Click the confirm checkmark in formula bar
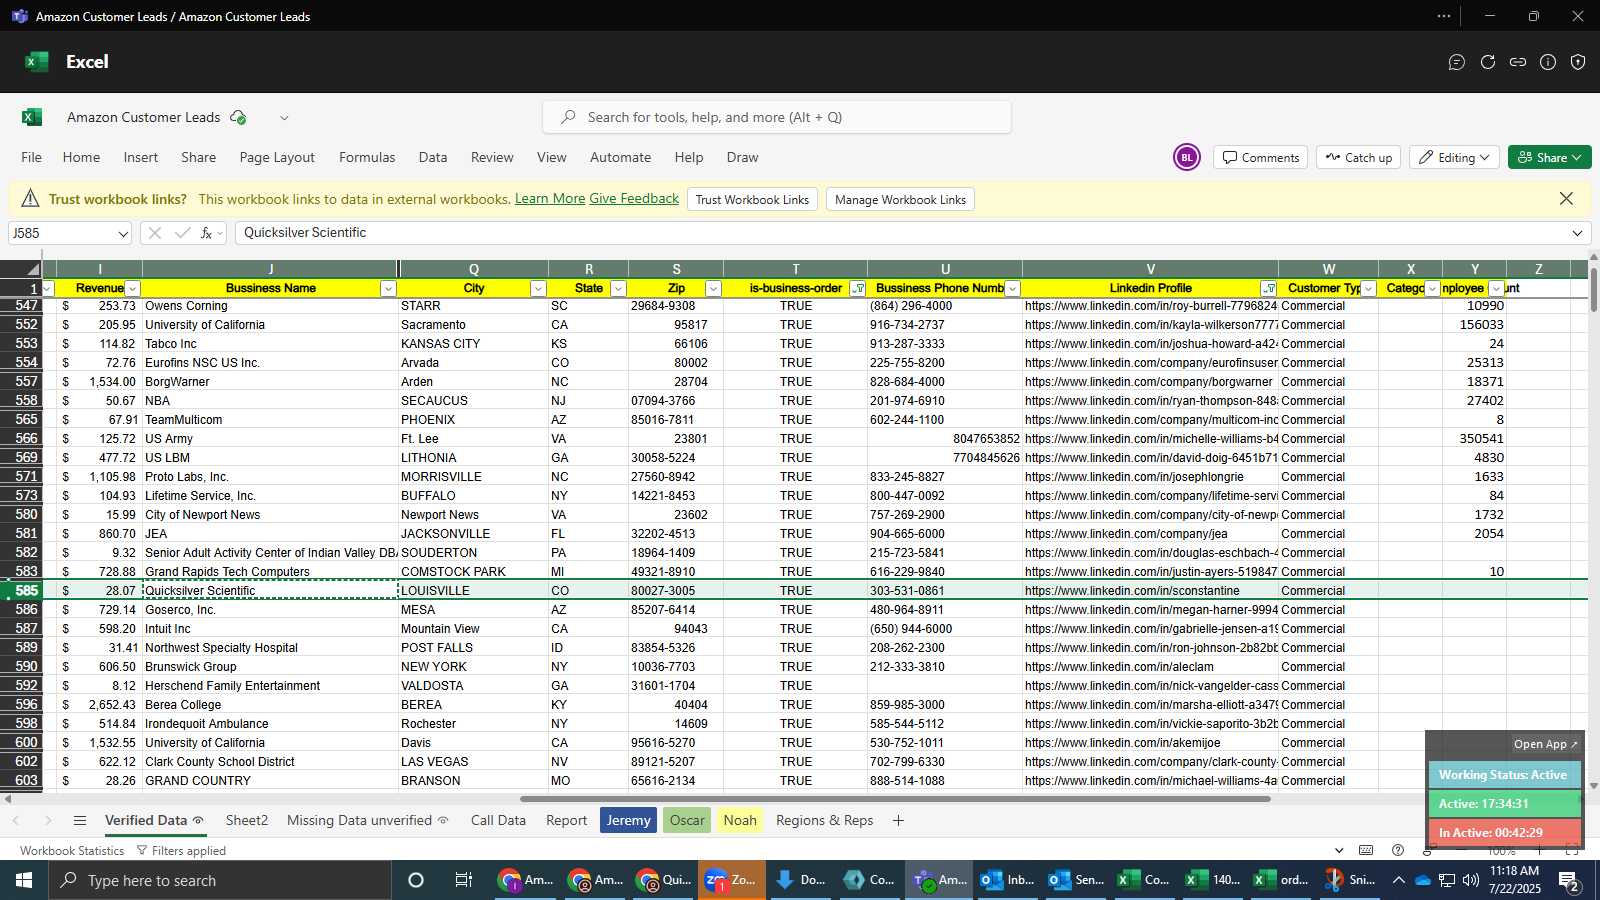The image size is (1600, 900). pos(182,233)
